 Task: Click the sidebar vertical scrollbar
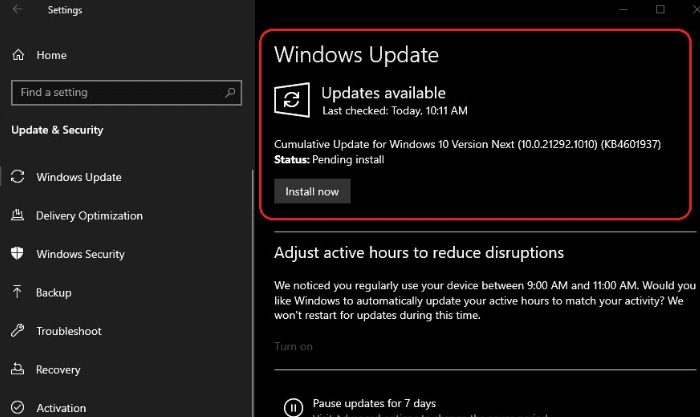tap(253, 292)
